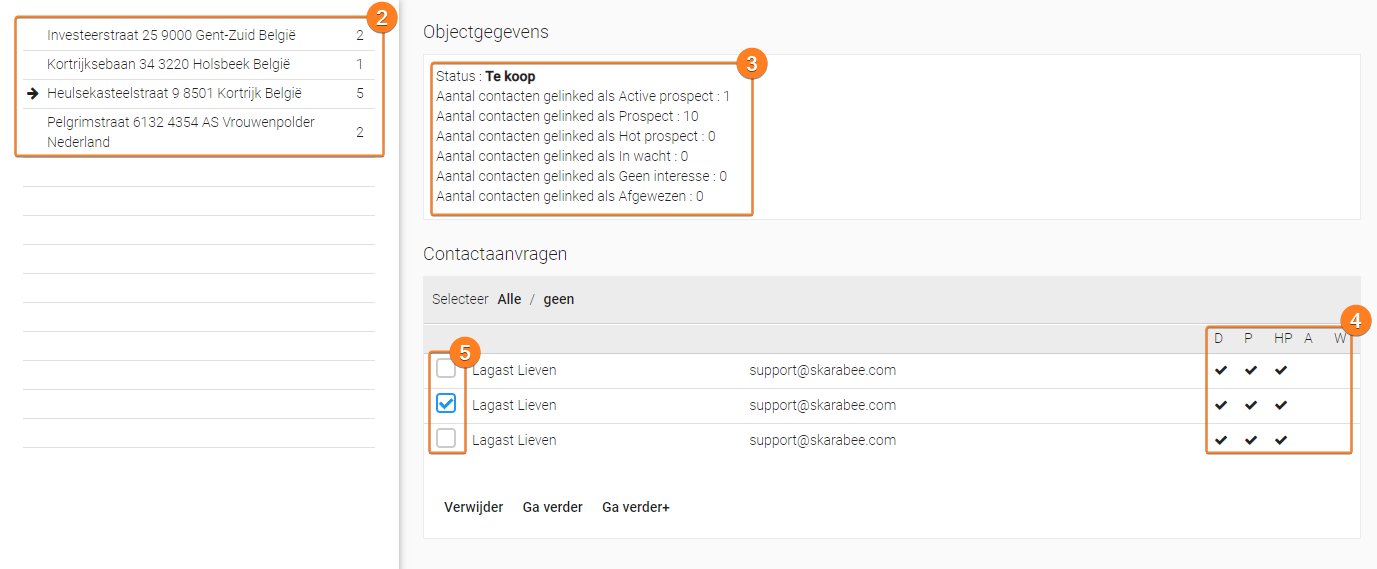This screenshot has width=1377, height=569.
Task: Click the HP checkmark in the top contact row
Action: [1281, 371]
